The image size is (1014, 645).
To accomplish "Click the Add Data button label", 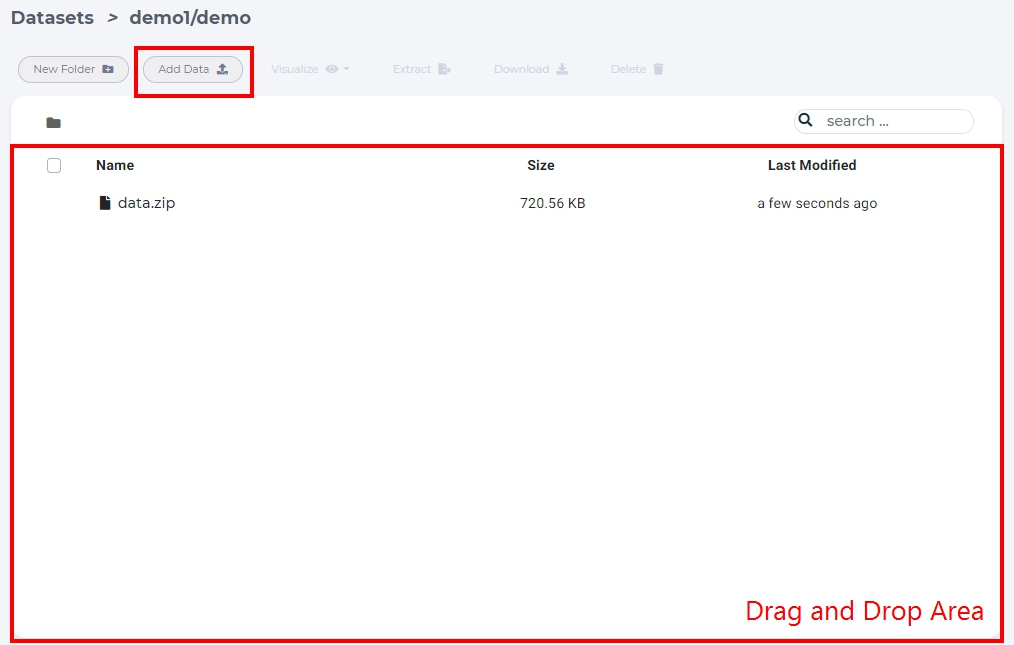I will click(184, 69).
